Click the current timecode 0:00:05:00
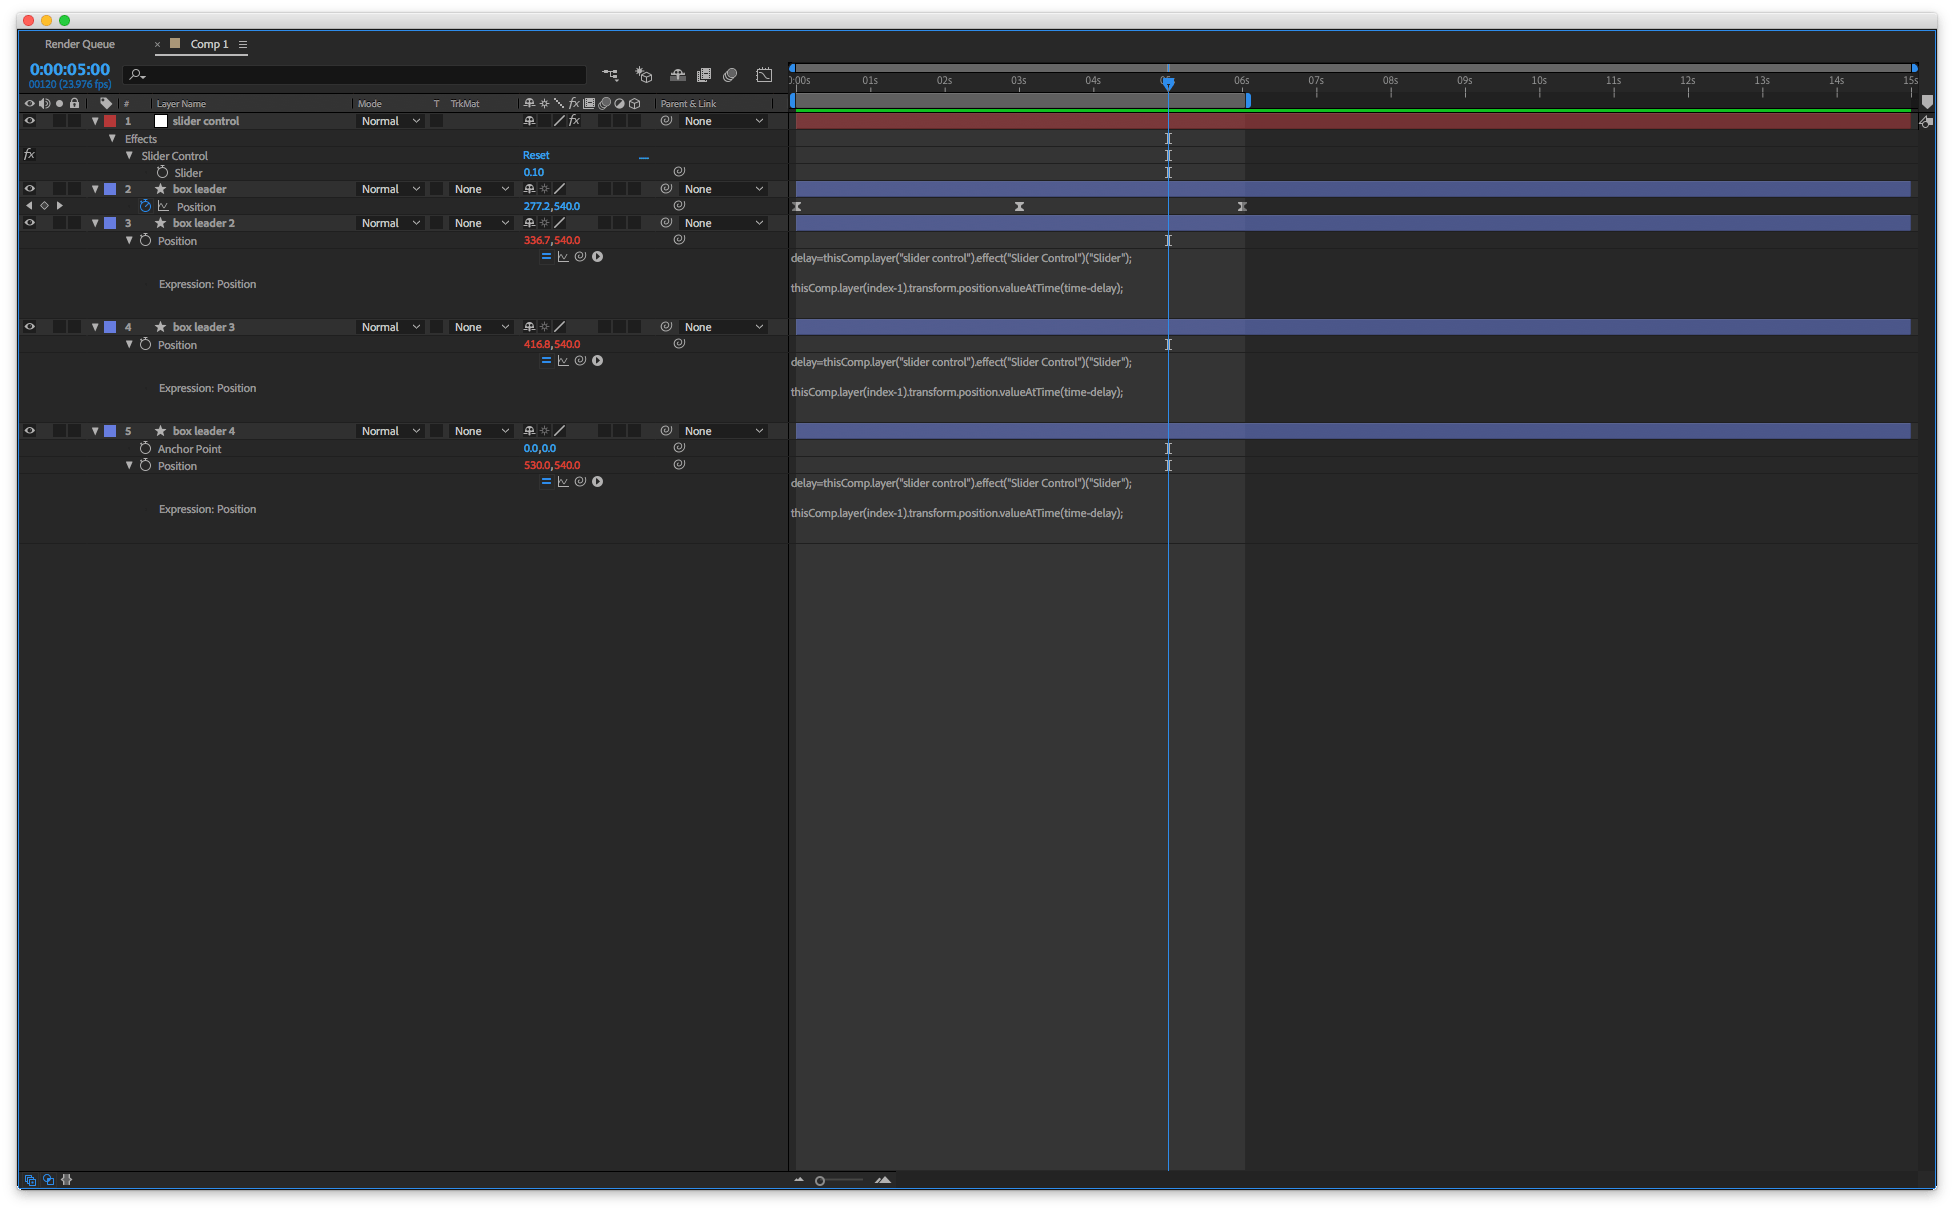The image size is (1954, 1211). pos(70,69)
